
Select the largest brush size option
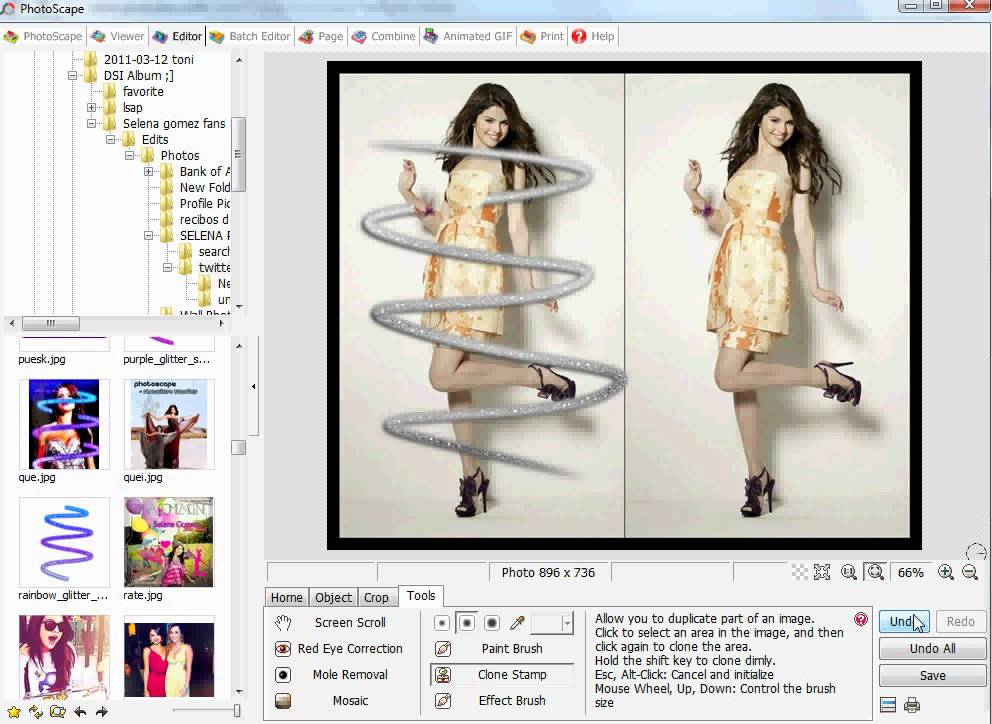coord(492,623)
